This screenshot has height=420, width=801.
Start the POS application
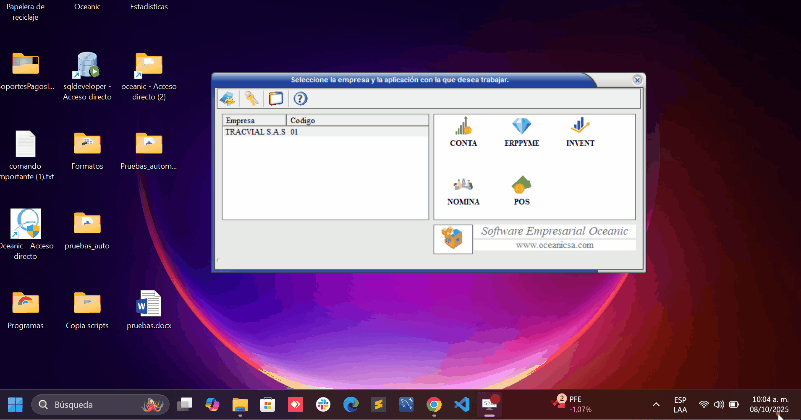coord(521,189)
